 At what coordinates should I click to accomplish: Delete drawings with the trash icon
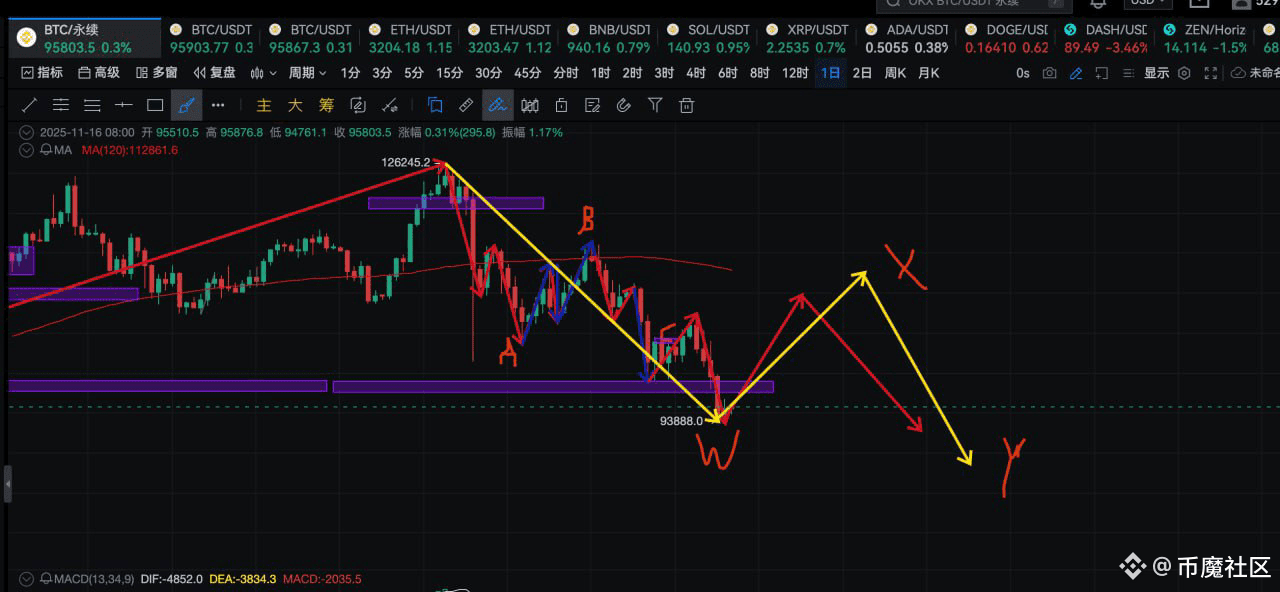[x=686, y=105]
